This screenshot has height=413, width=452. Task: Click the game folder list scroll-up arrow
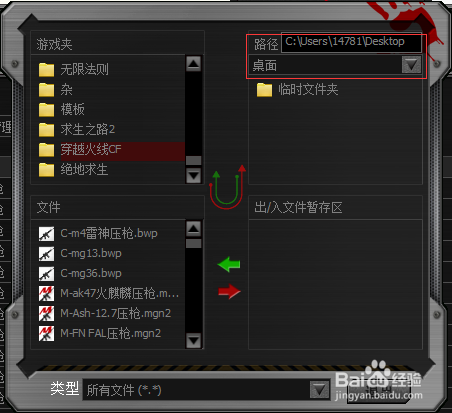pos(193,63)
